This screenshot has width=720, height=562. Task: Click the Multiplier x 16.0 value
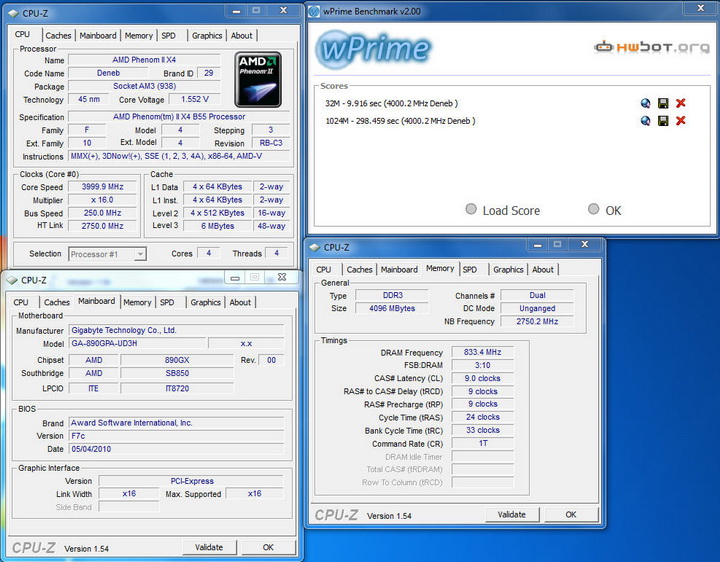click(x=102, y=200)
